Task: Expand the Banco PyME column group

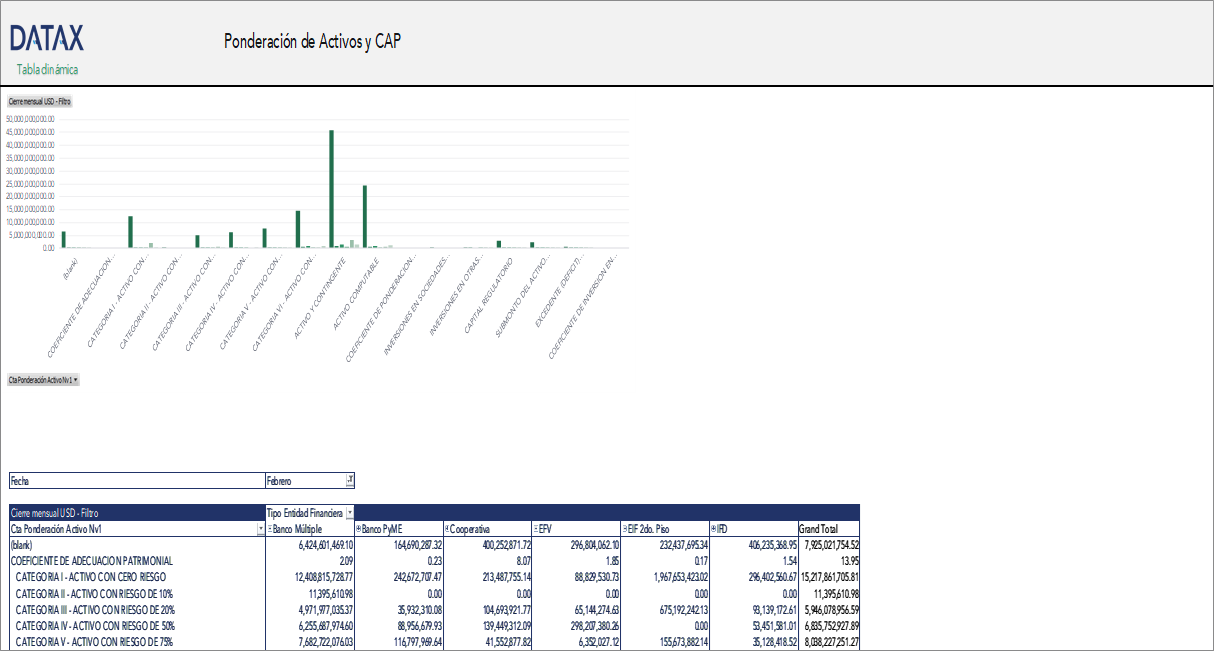Action: [x=358, y=529]
